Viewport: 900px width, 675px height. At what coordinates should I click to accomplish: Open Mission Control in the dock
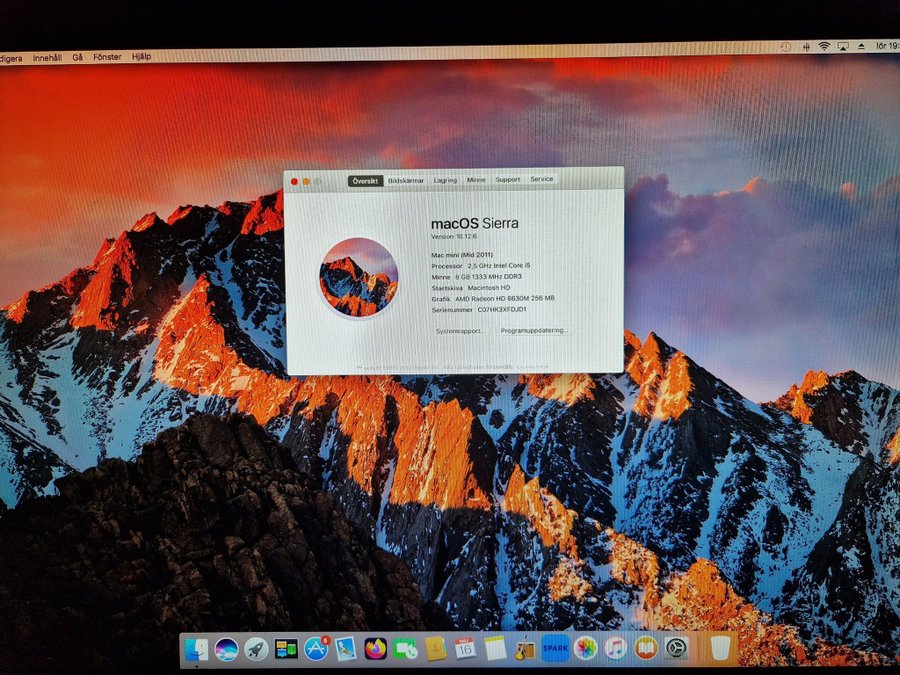286,649
